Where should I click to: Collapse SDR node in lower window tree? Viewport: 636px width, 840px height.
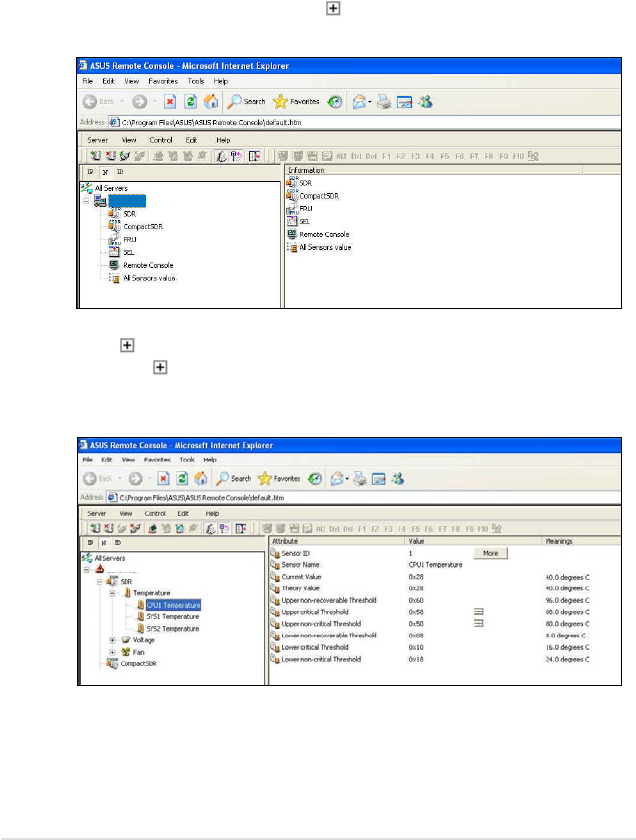[x=99, y=581]
